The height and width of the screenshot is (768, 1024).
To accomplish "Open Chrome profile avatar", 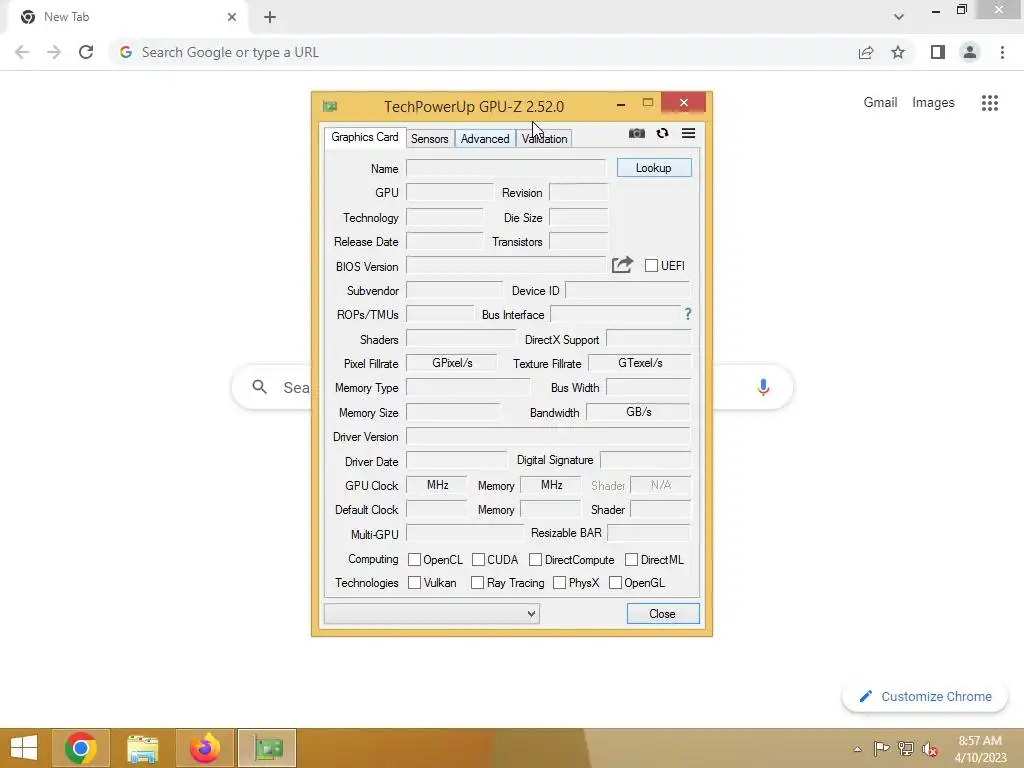I will 970,52.
